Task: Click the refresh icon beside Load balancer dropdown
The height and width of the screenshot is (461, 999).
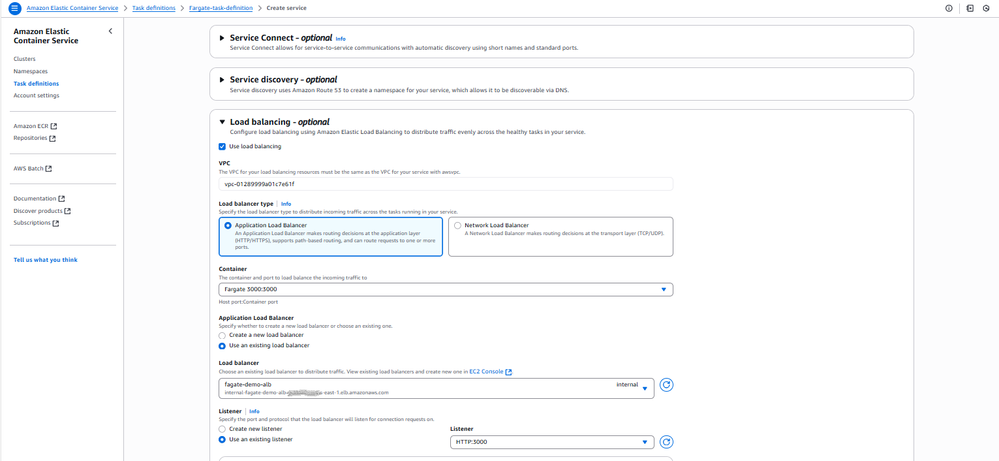Action: pos(666,385)
